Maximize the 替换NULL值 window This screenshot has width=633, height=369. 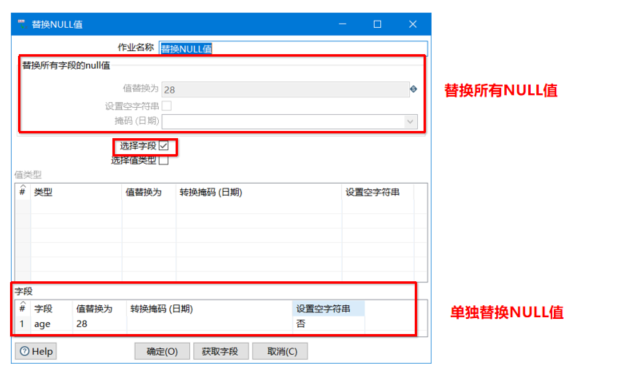[x=377, y=24]
